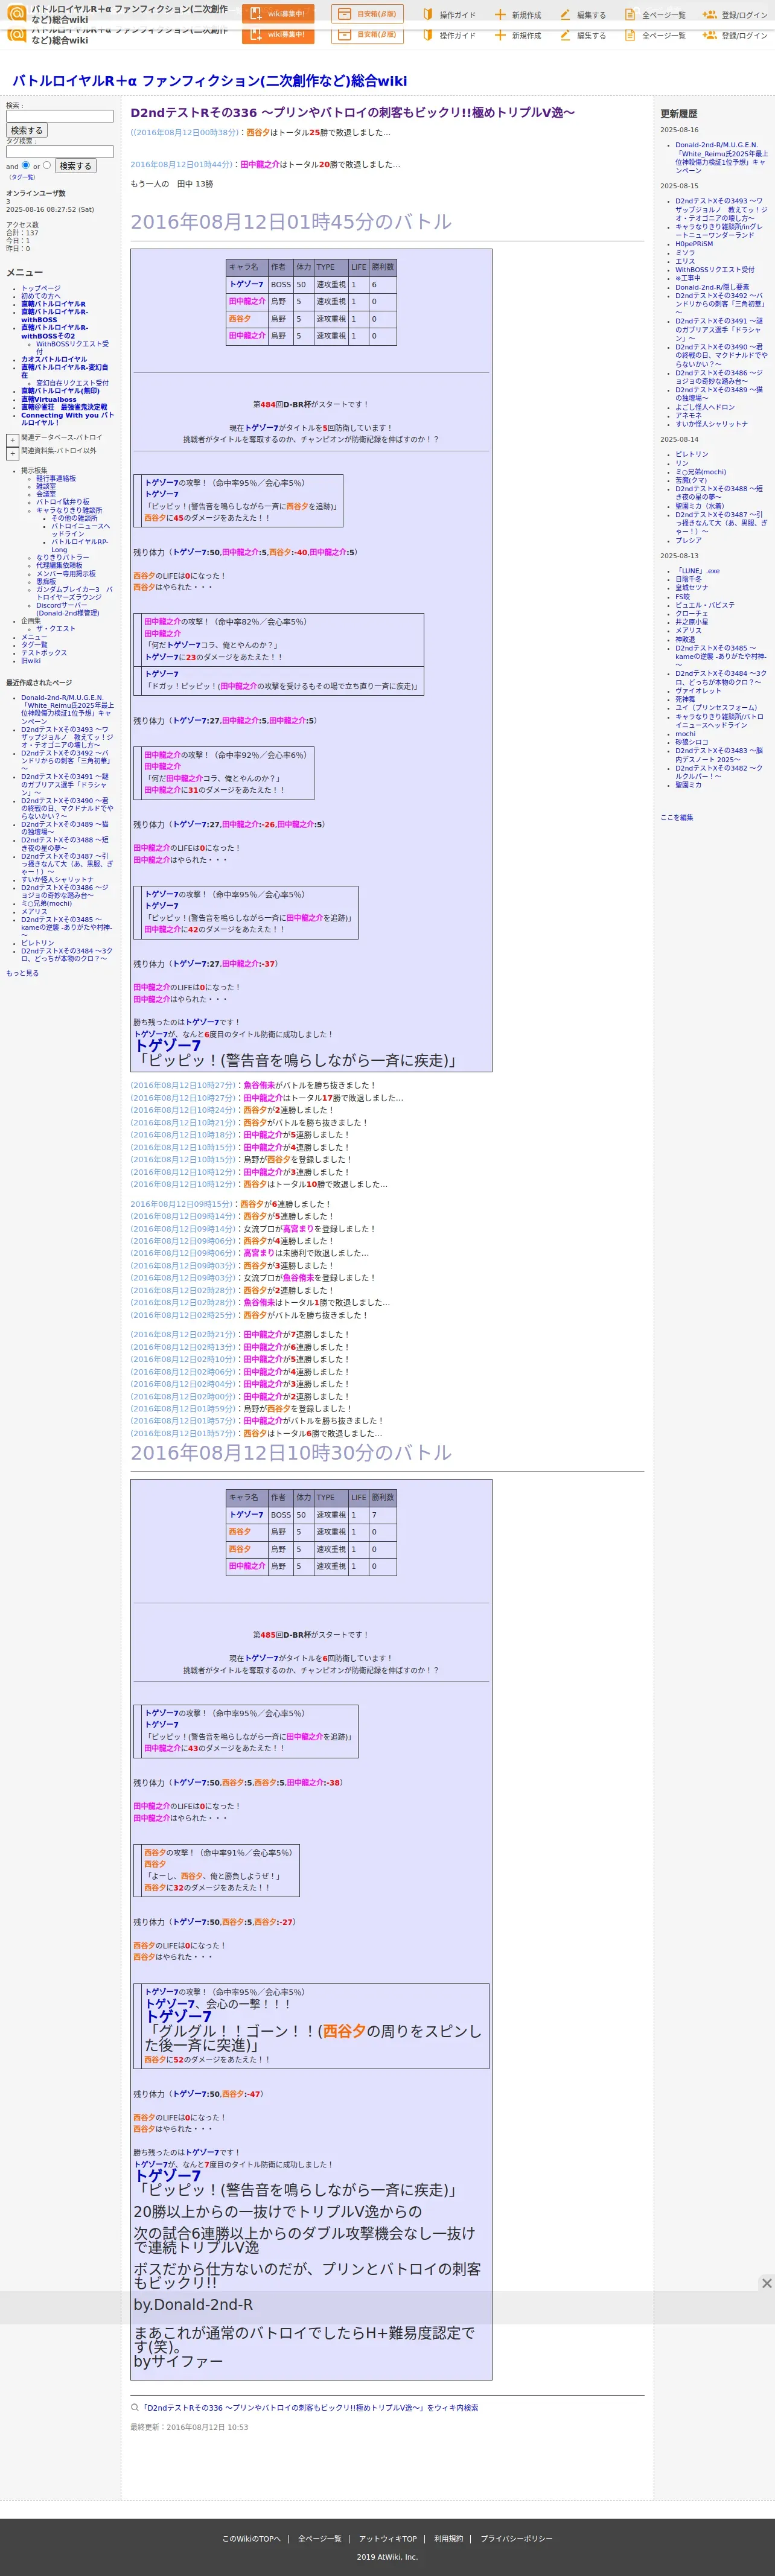
Task: Focus the 検索 keyword input field
Action: click(60, 116)
